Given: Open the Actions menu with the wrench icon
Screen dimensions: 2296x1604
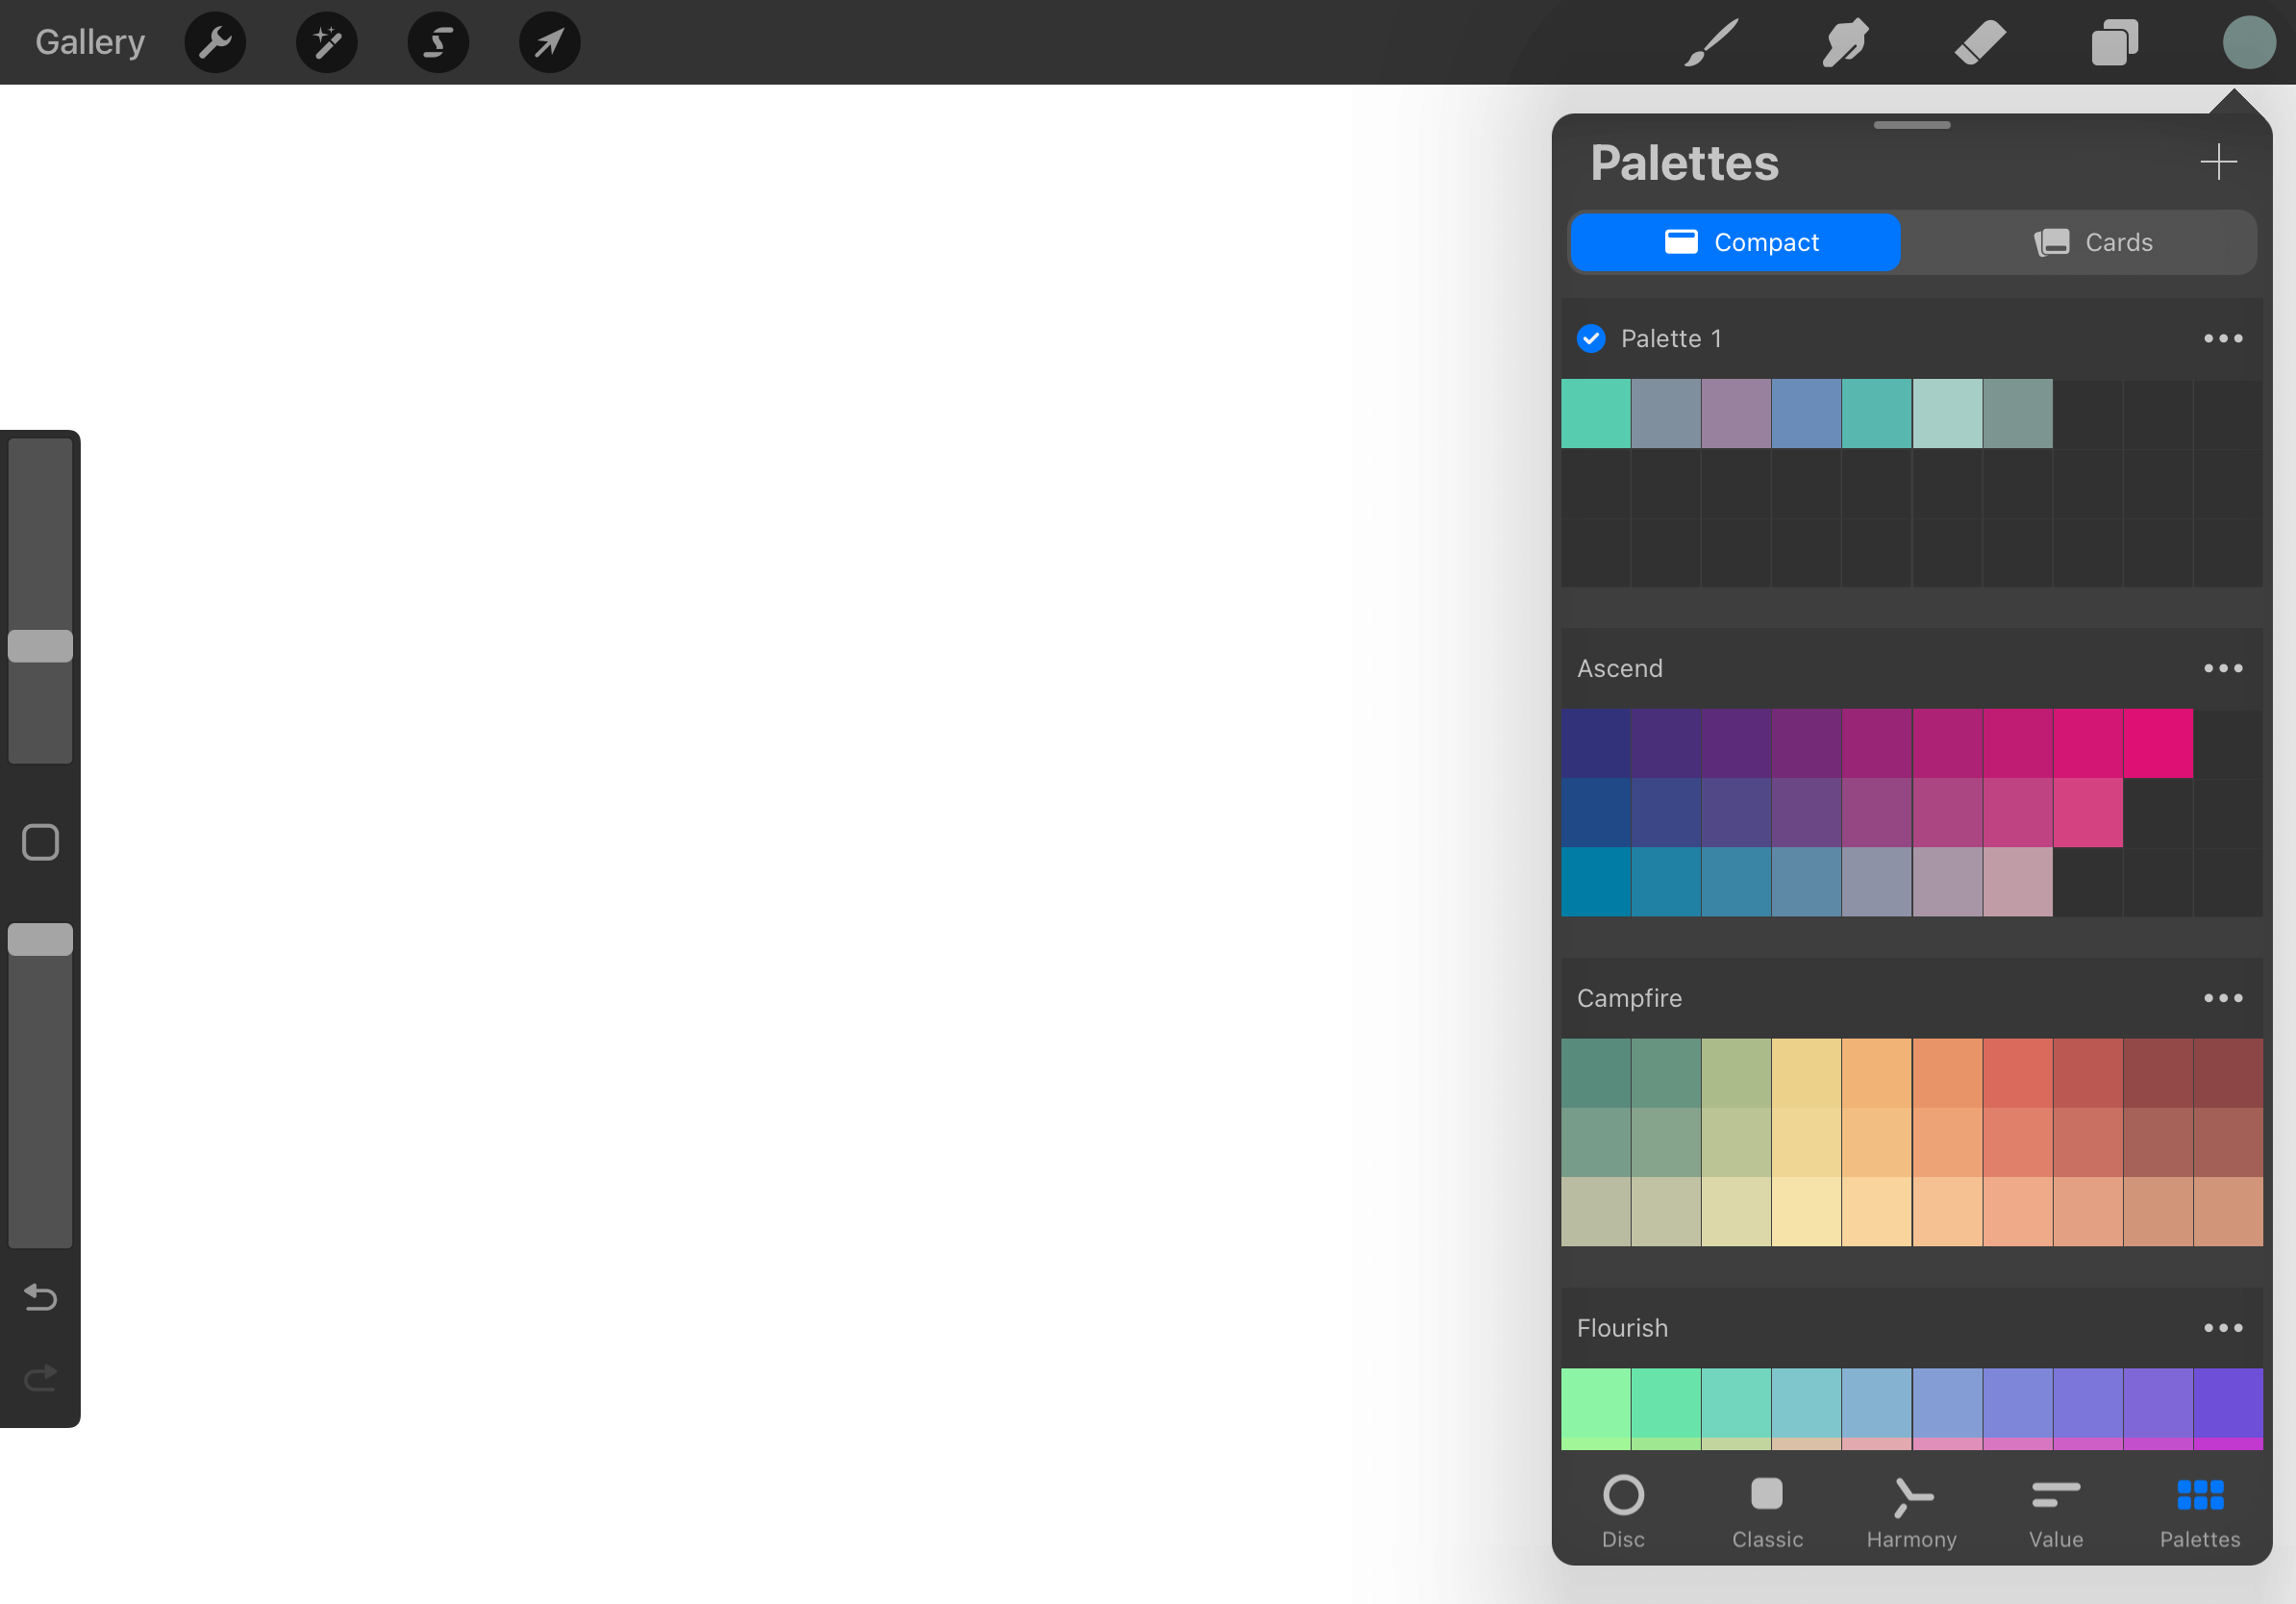Looking at the screenshot, I should 214,42.
